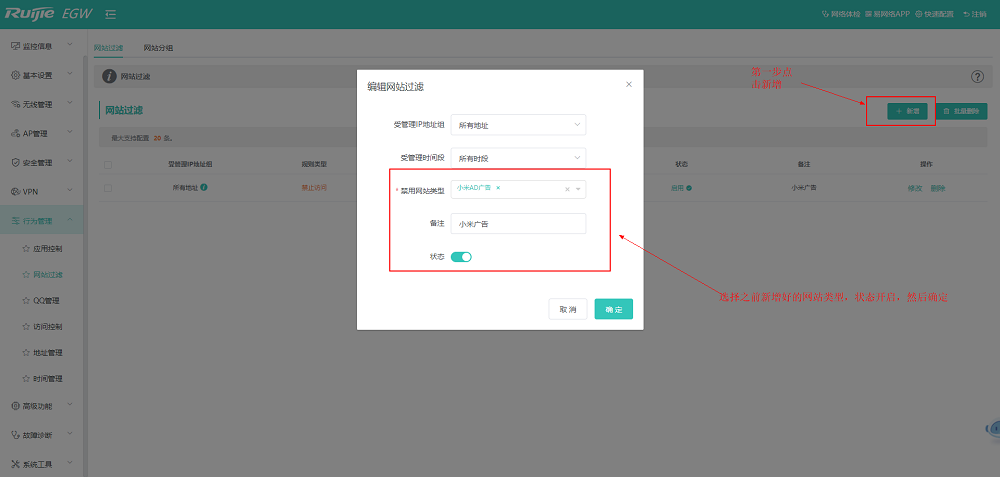Click the sidebar collapse icon beside EGW logo
1000x477 pixels.
[110, 13]
